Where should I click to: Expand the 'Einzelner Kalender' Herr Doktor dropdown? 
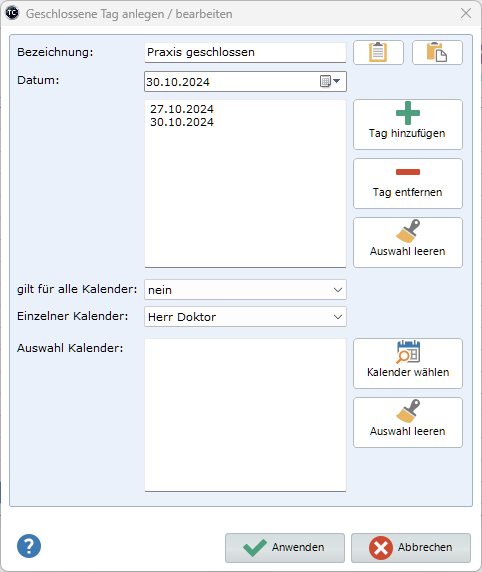click(338, 317)
